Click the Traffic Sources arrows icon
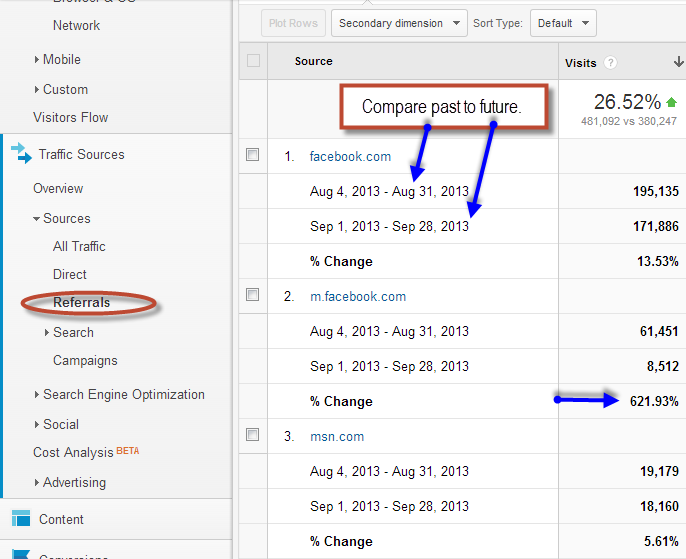Viewport: 686px width, 559px height. [x=21, y=154]
